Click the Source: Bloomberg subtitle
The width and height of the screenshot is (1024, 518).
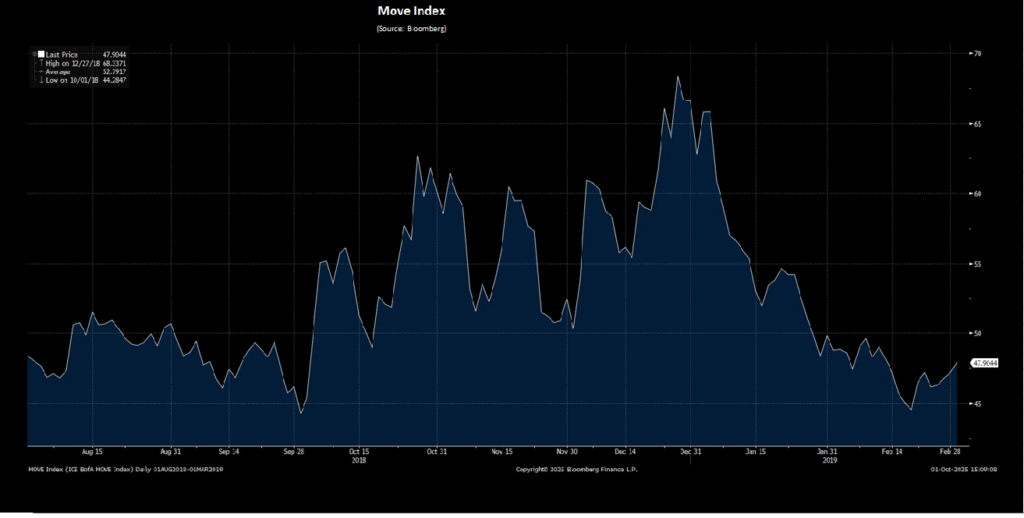coord(411,29)
